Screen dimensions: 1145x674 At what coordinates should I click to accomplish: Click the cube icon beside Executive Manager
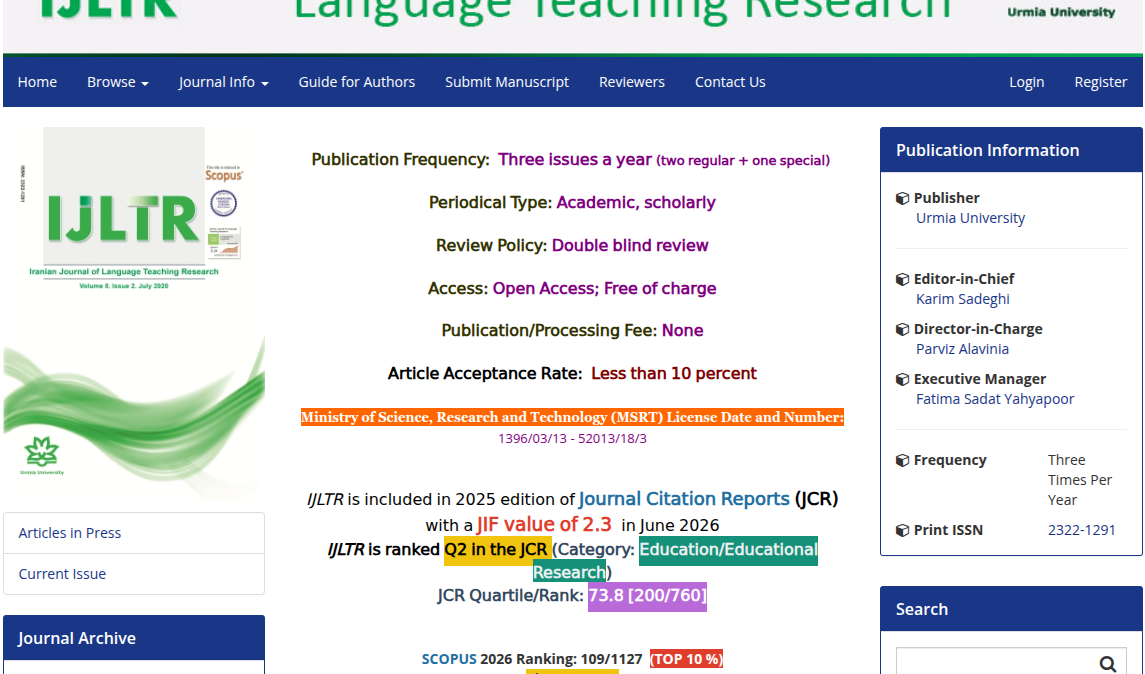tap(903, 380)
